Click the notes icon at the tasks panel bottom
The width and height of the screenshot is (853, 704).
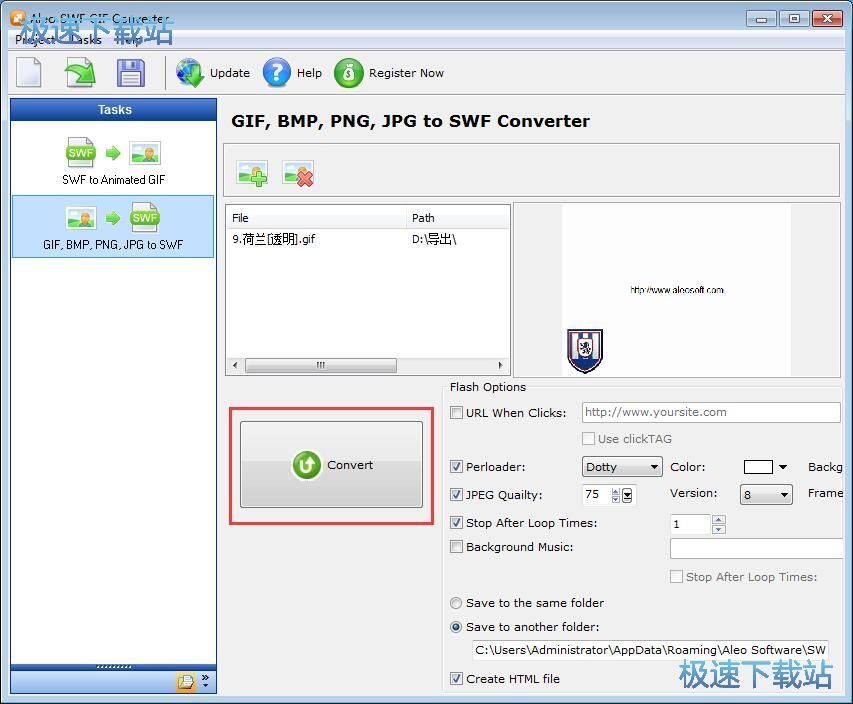[186, 682]
